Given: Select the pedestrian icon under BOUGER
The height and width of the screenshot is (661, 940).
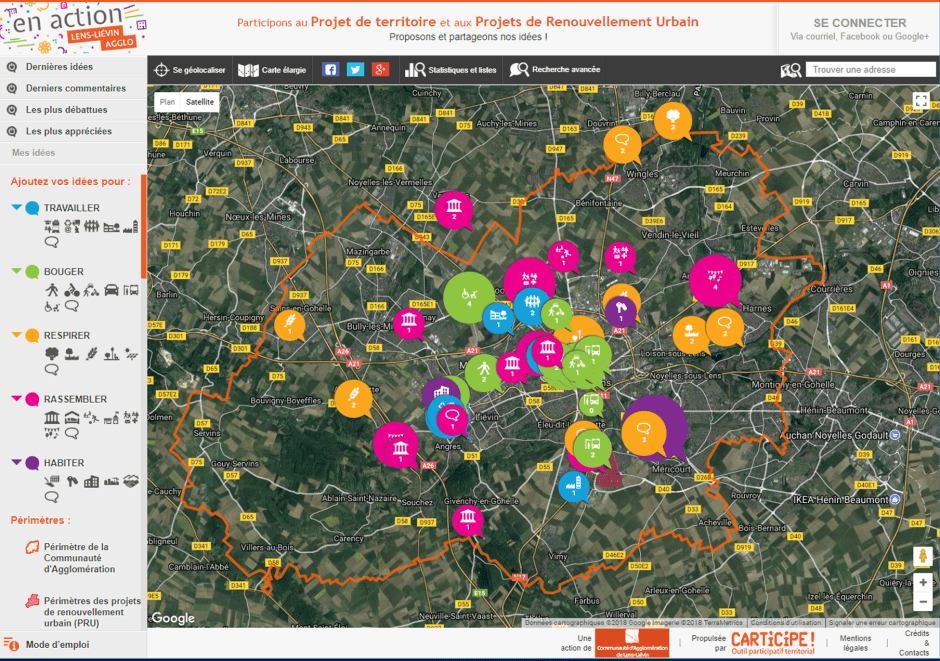Looking at the screenshot, I should tap(52, 291).
